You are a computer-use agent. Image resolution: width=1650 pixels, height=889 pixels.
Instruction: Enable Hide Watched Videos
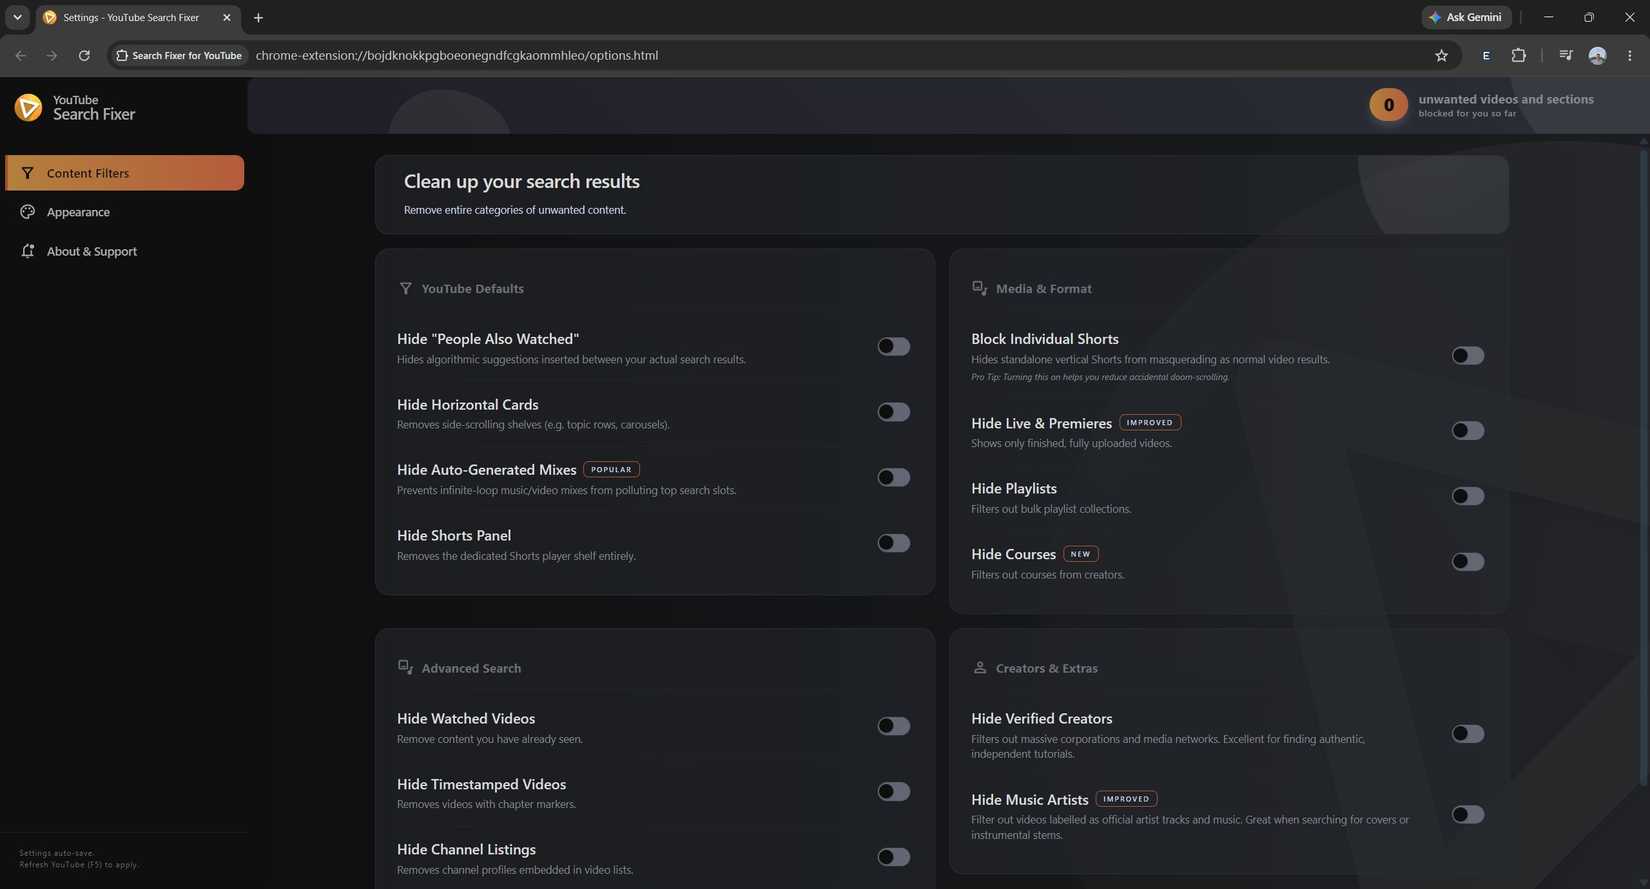[x=893, y=726]
